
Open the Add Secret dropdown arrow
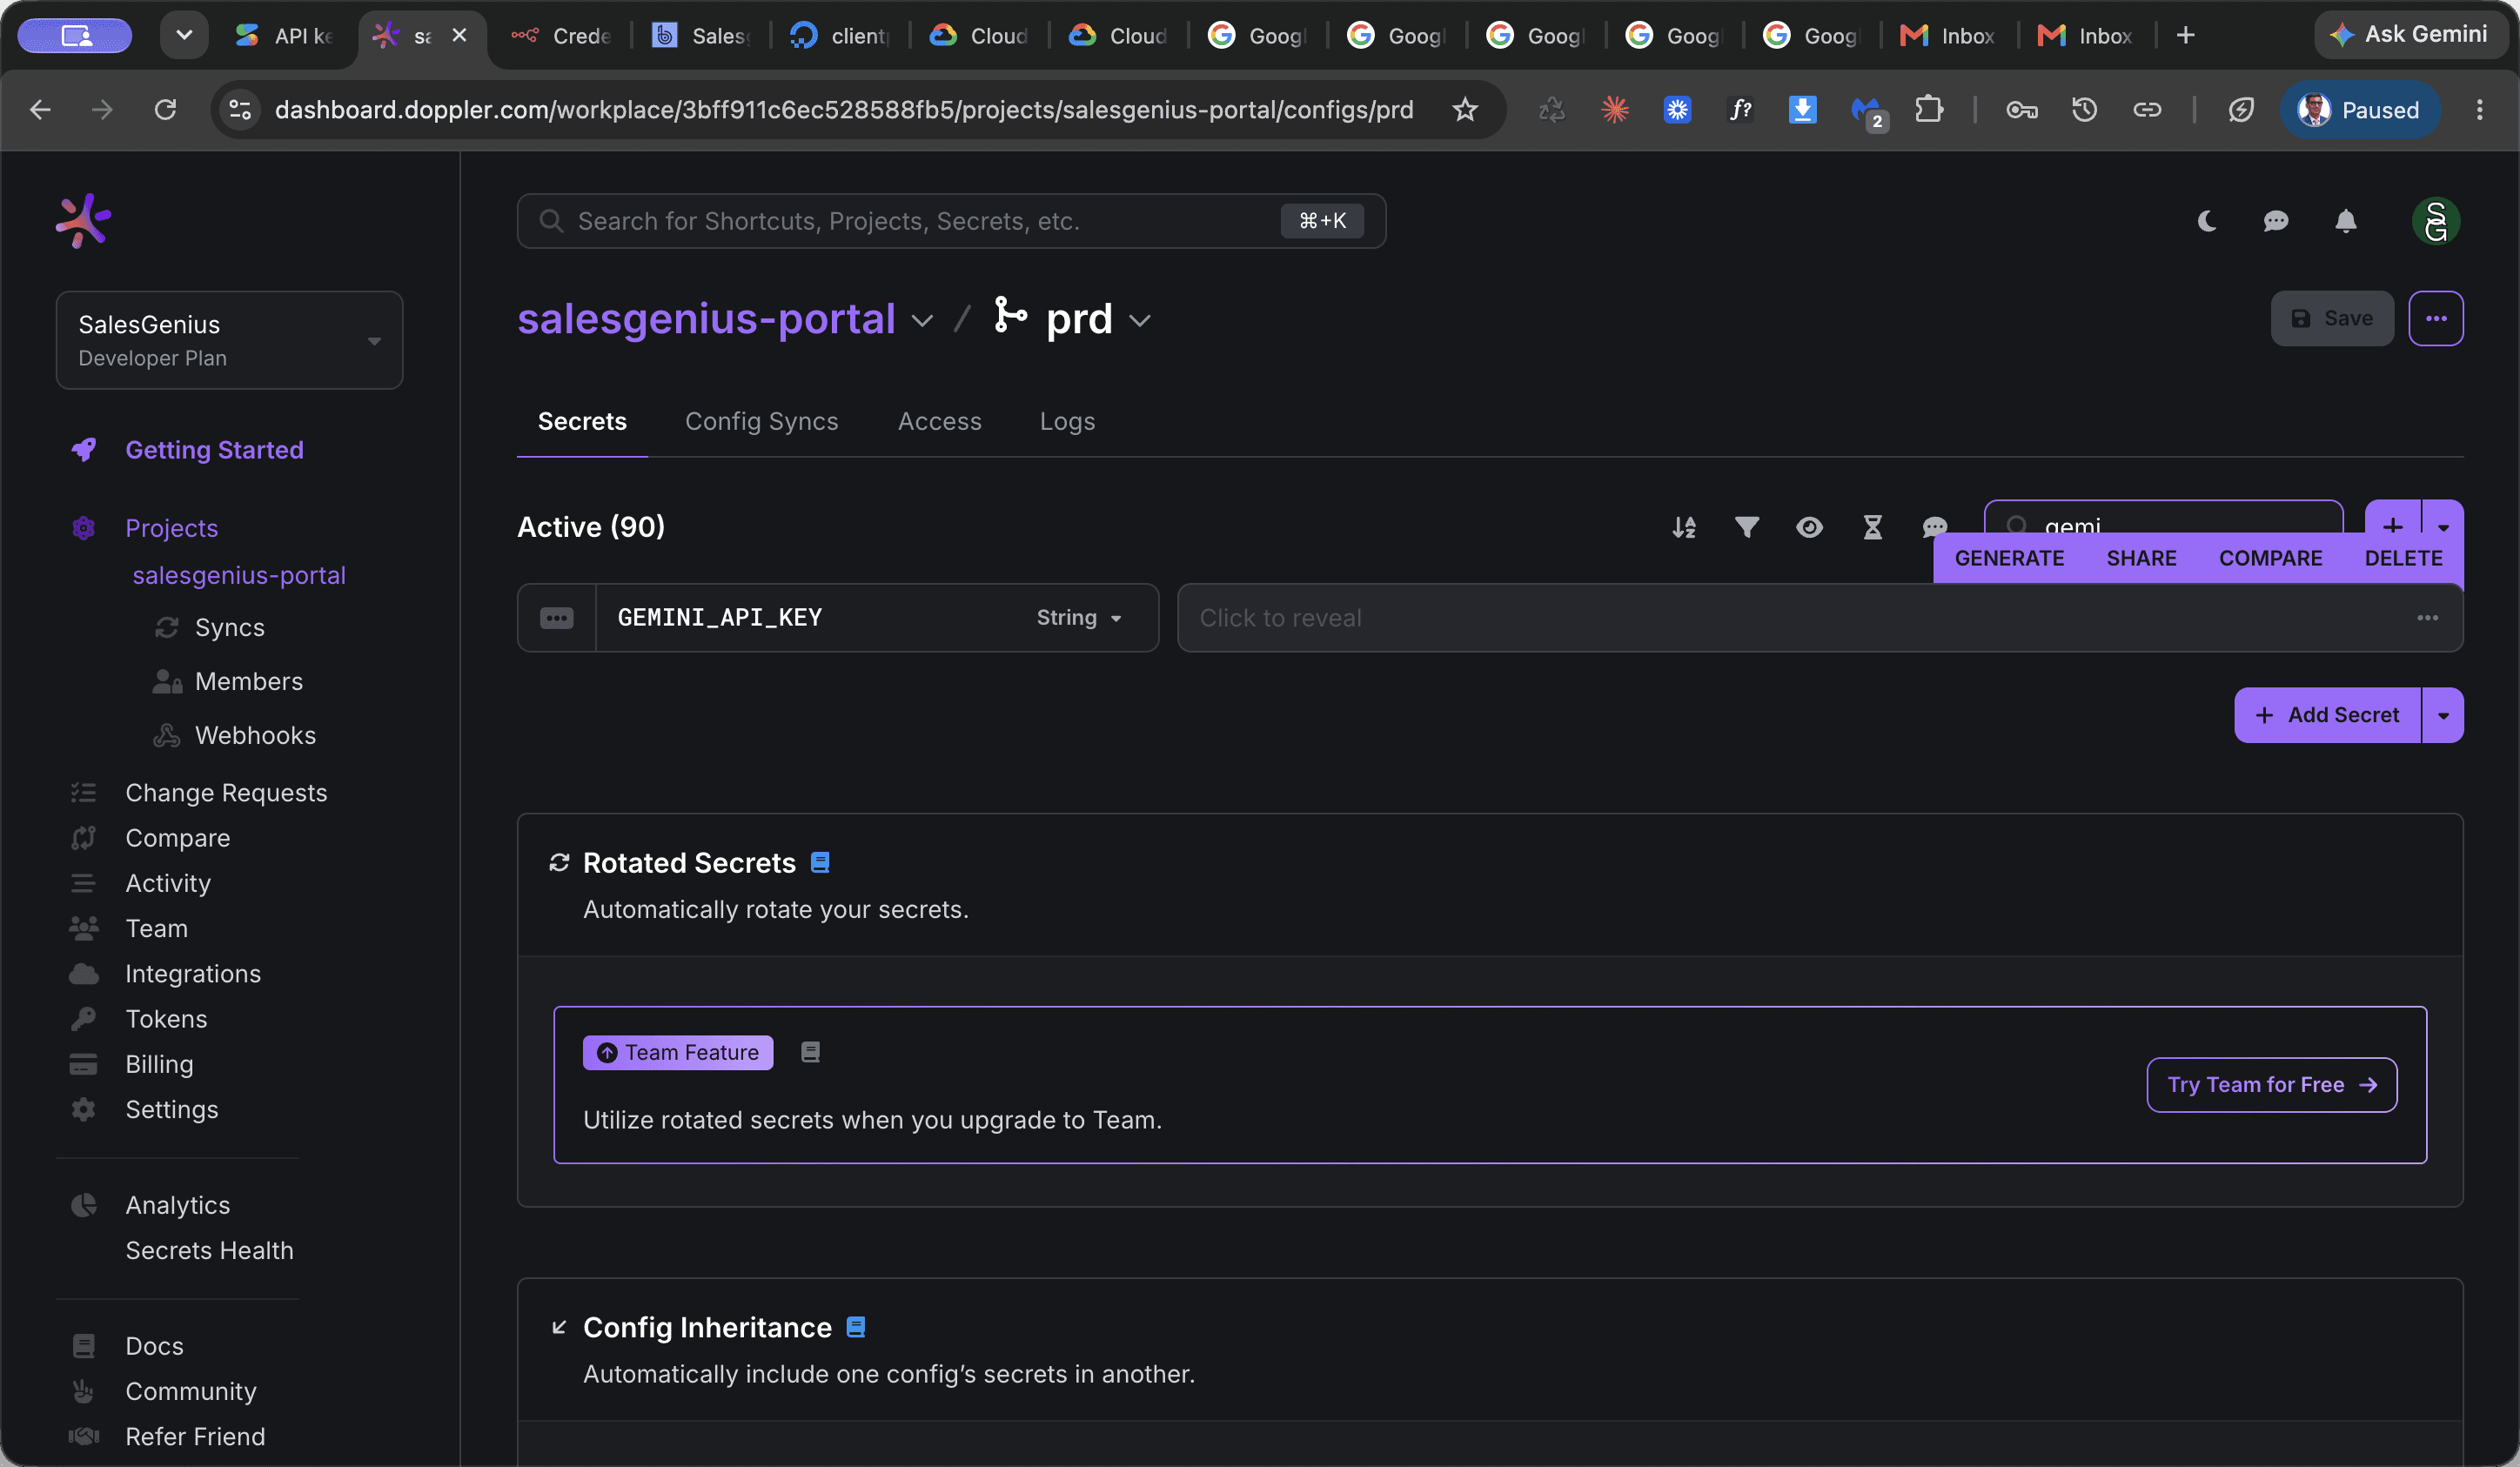pyautogui.click(x=2443, y=715)
